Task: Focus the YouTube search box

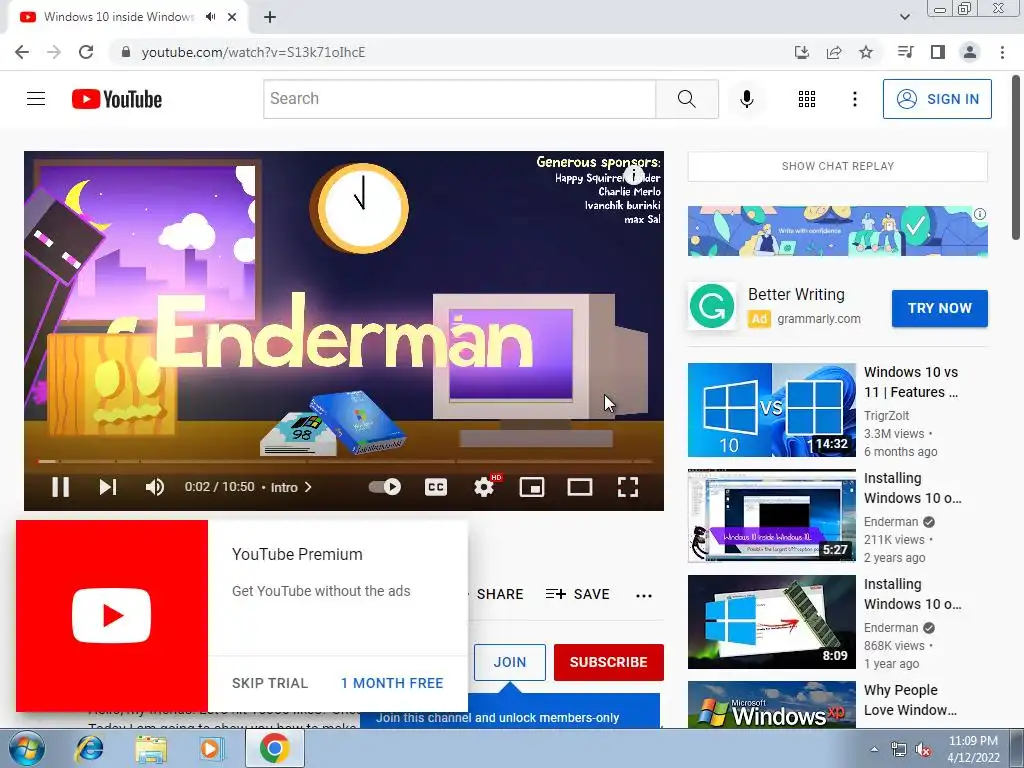Action: coord(460,99)
